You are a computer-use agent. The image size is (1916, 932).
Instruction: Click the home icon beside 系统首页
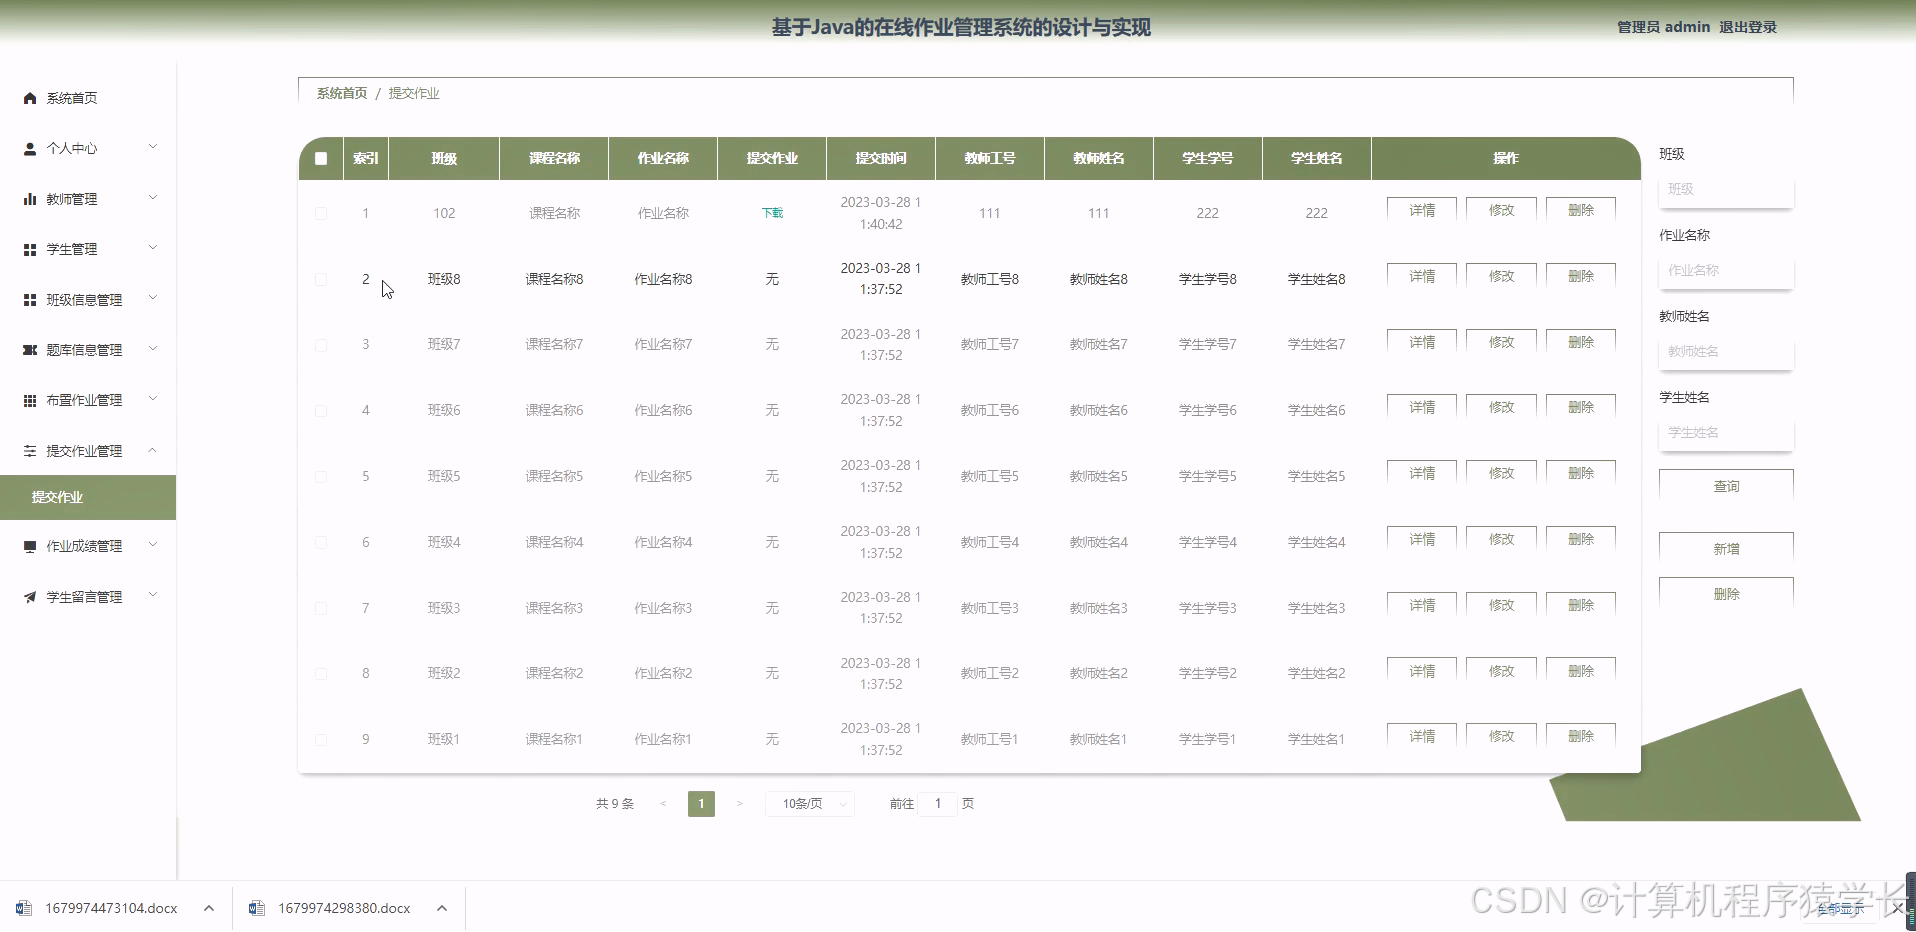click(x=30, y=98)
